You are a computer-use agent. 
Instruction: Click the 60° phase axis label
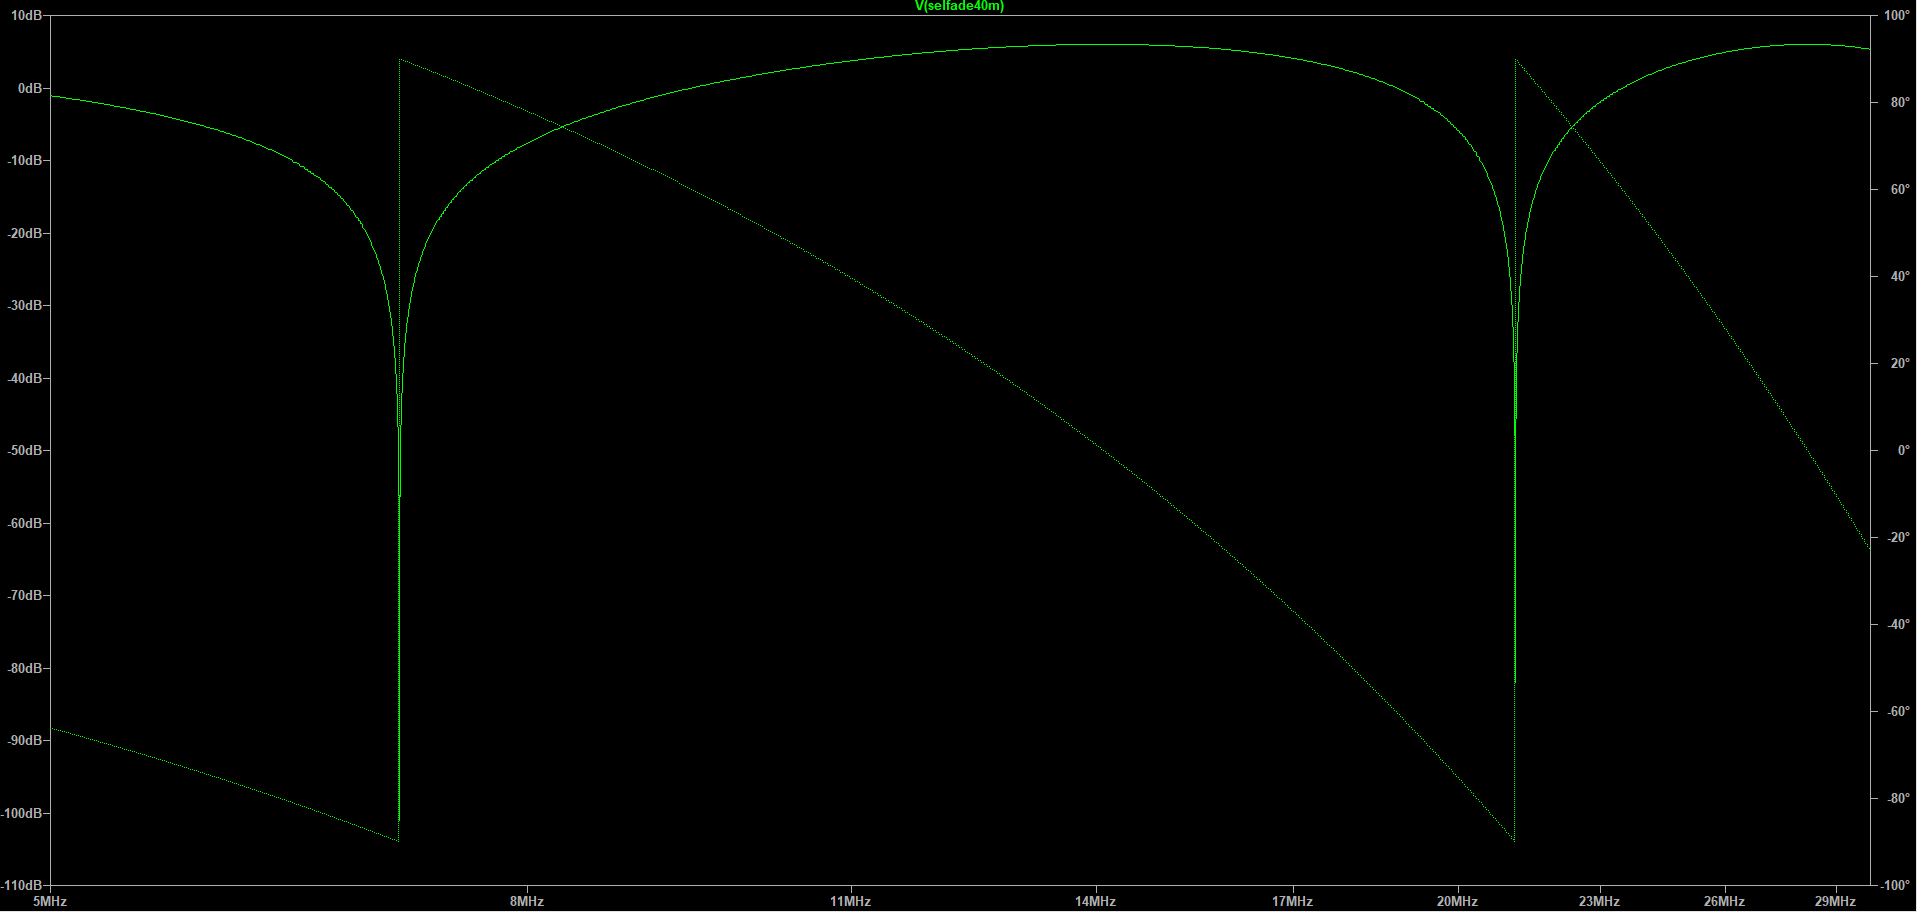[x=1900, y=190]
